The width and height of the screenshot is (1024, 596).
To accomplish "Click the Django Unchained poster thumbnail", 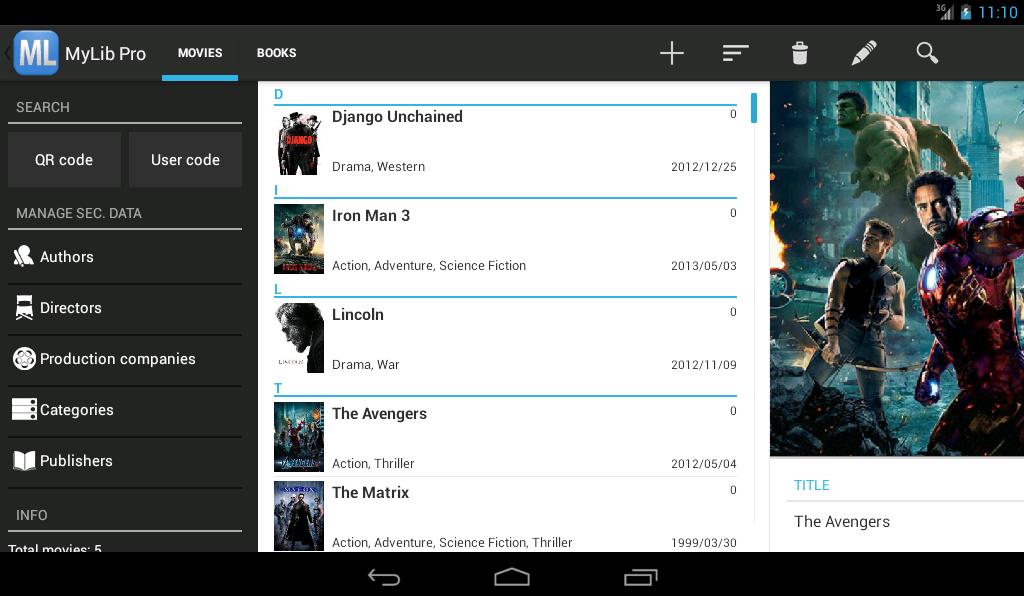I will pyautogui.click(x=299, y=141).
